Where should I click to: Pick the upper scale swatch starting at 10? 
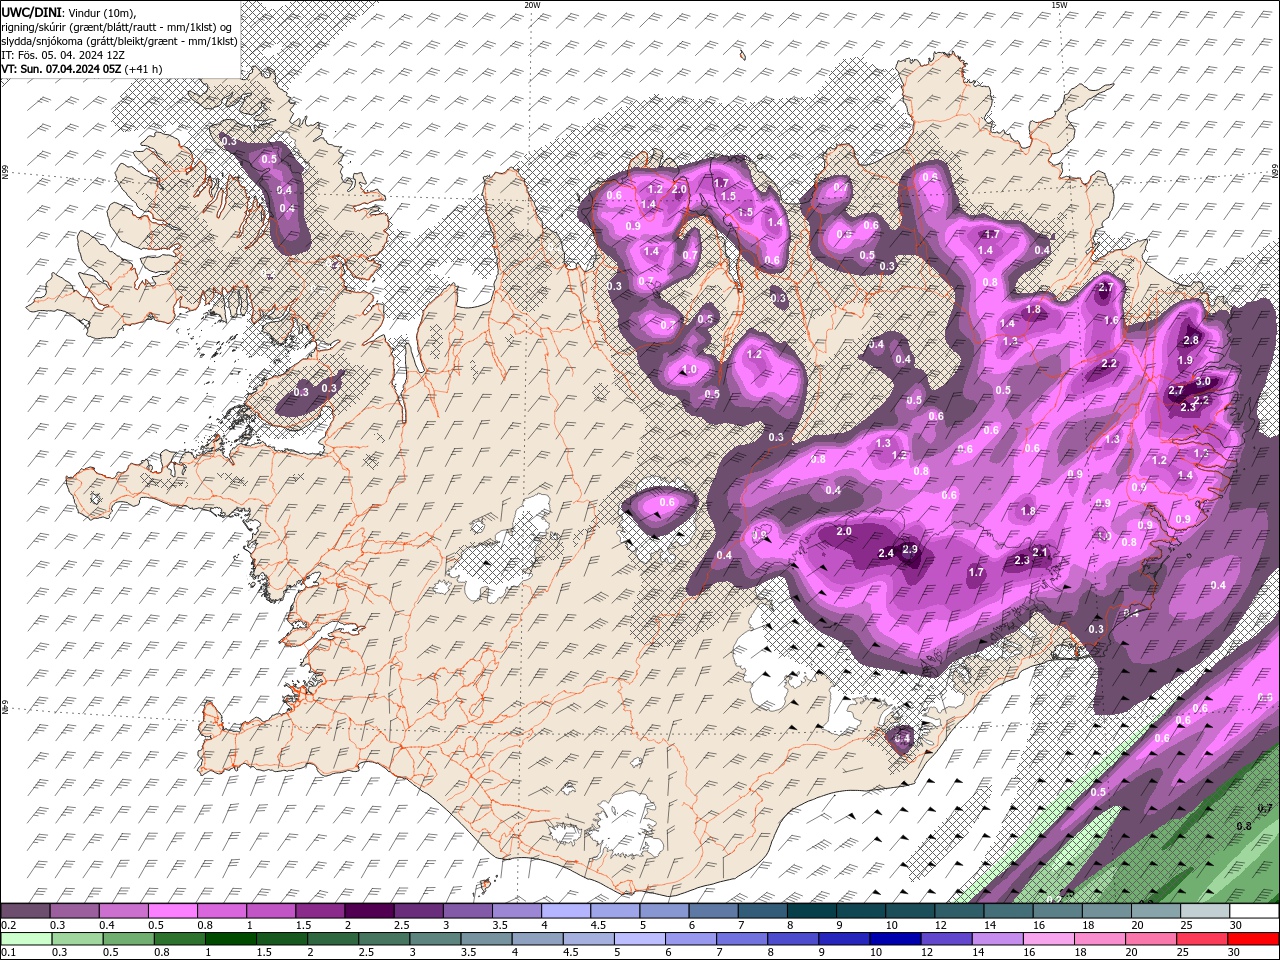pyautogui.click(x=910, y=911)
